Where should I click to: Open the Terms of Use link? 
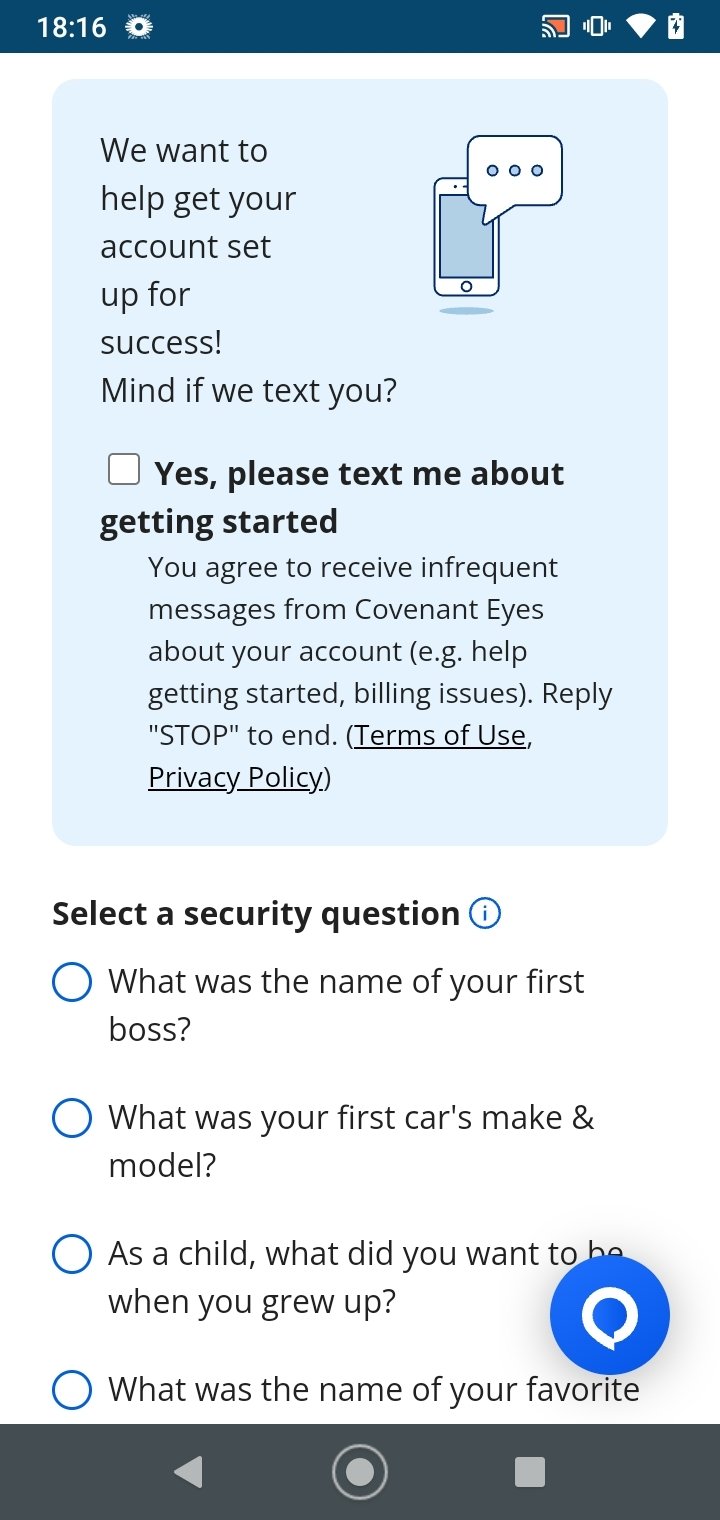pos(440,735)
